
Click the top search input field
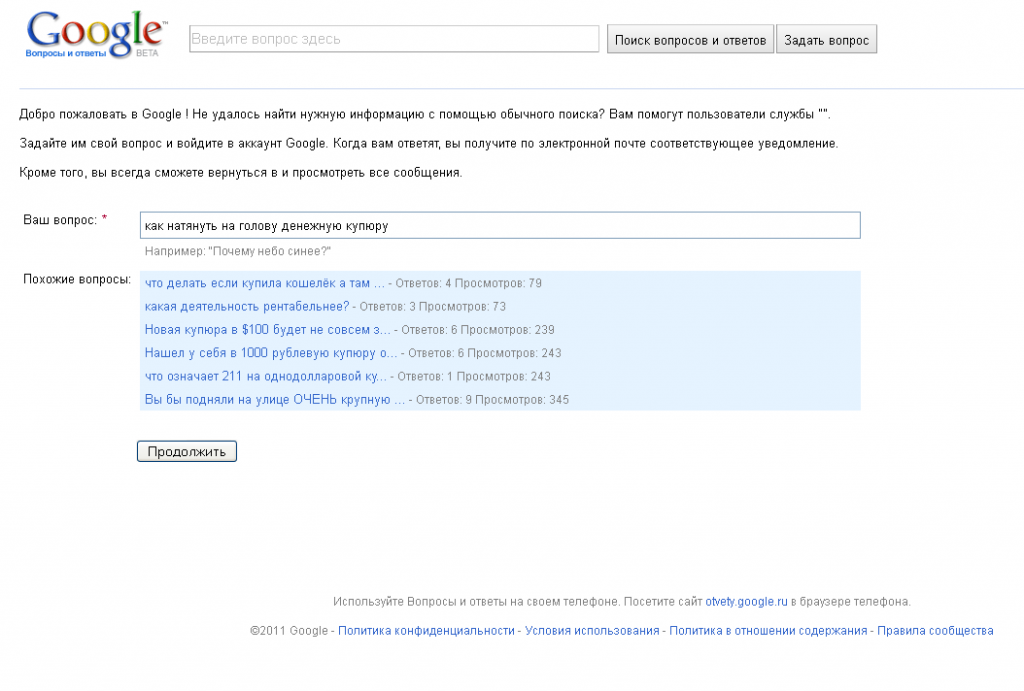(394, 39)
